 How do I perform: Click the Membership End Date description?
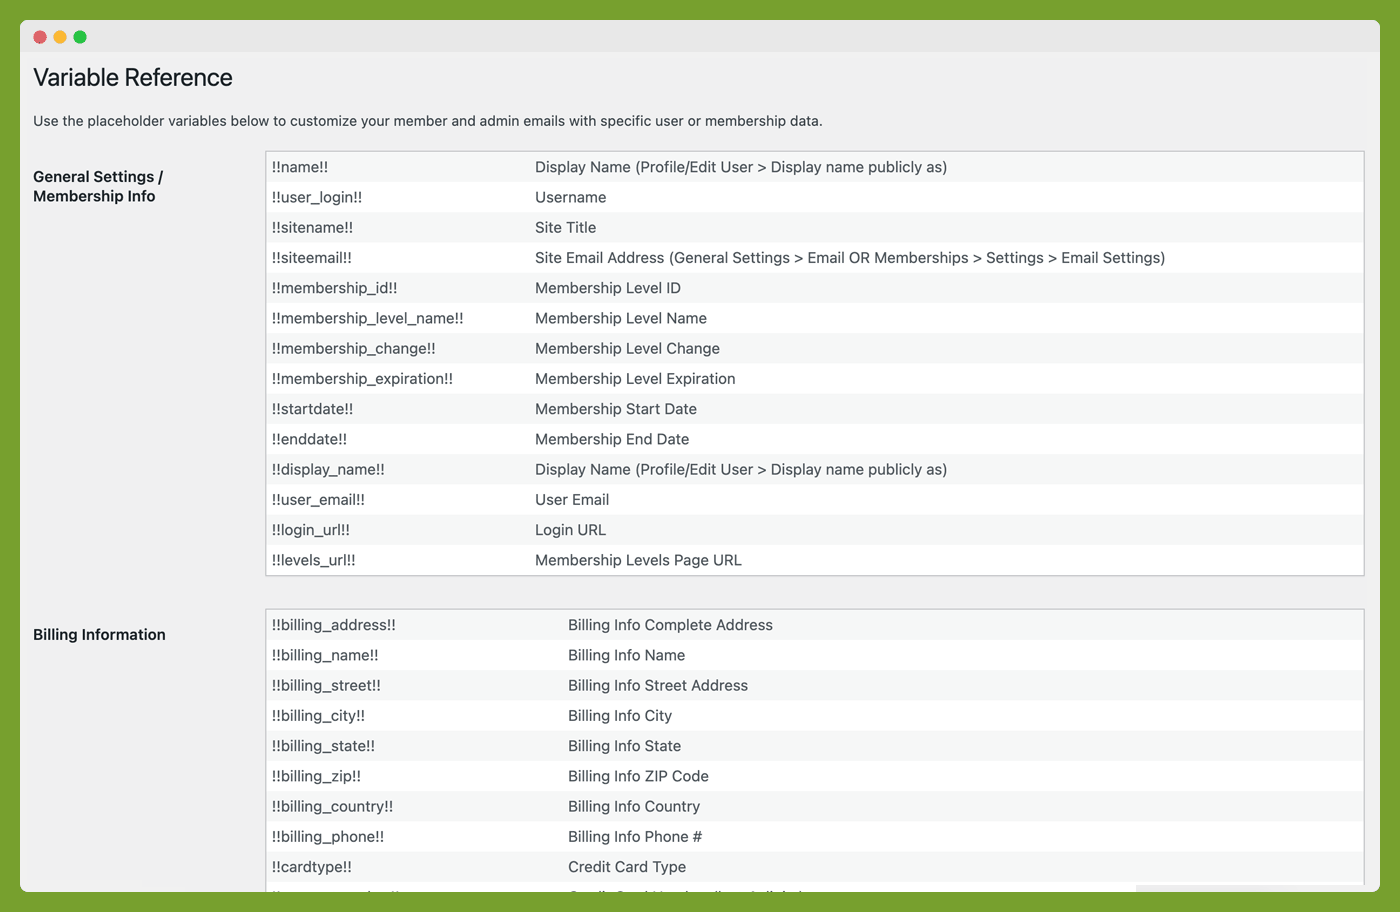click(x=612, y=439)
